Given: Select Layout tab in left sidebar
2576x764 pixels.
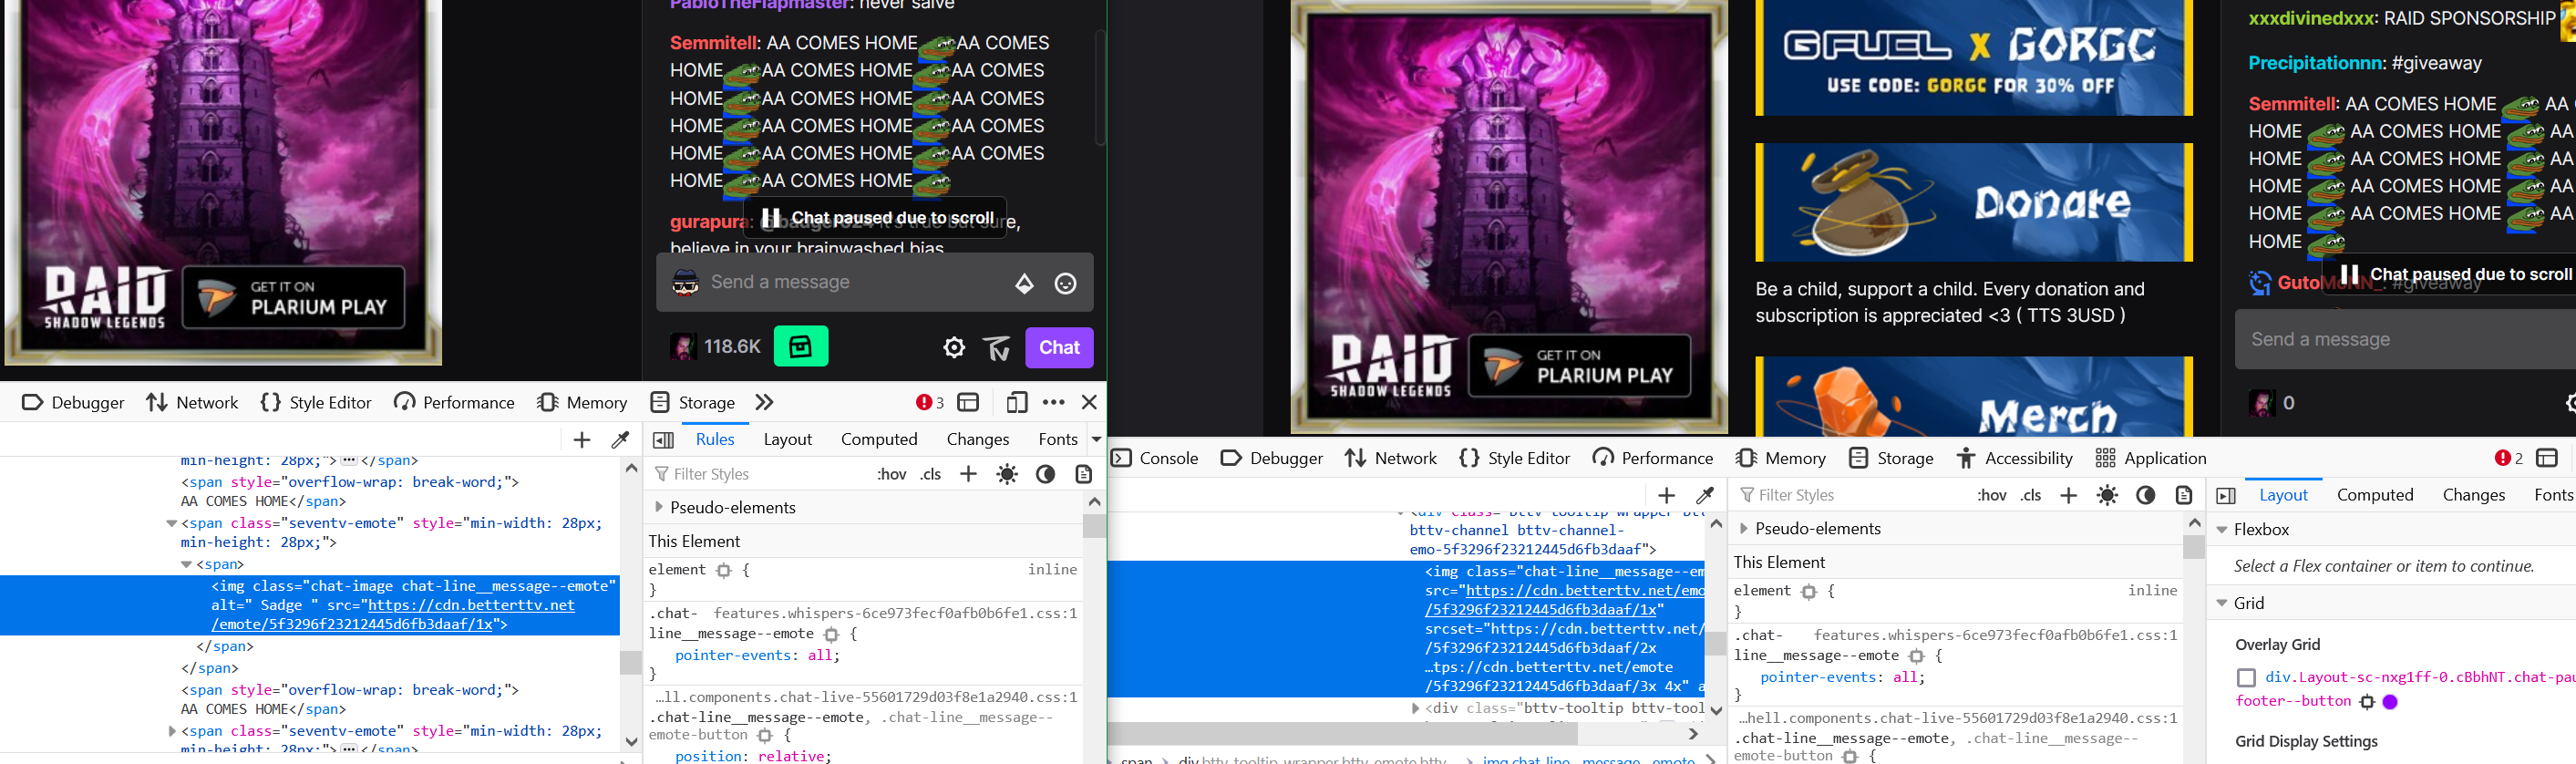Looking at the screenshot, I should coord(788,439).
